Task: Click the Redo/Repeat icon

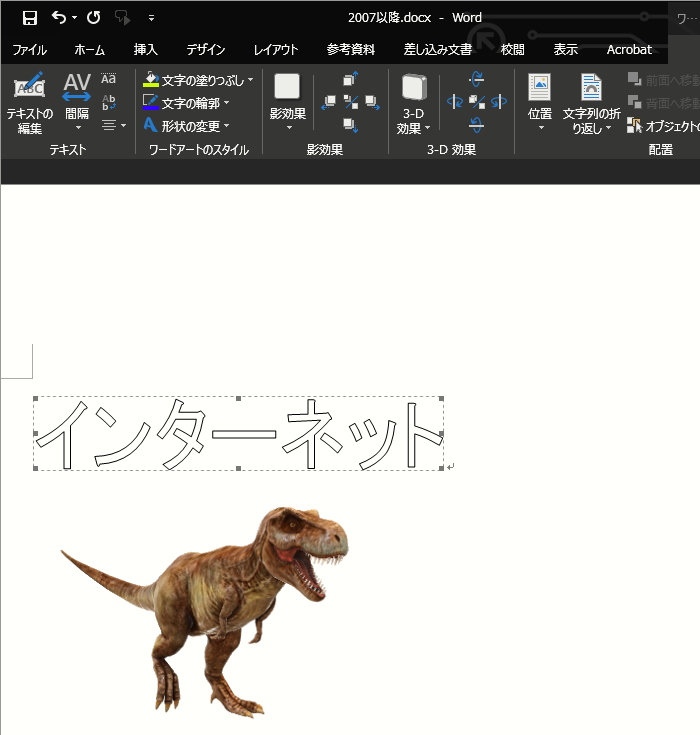Action: pos(94,18)
